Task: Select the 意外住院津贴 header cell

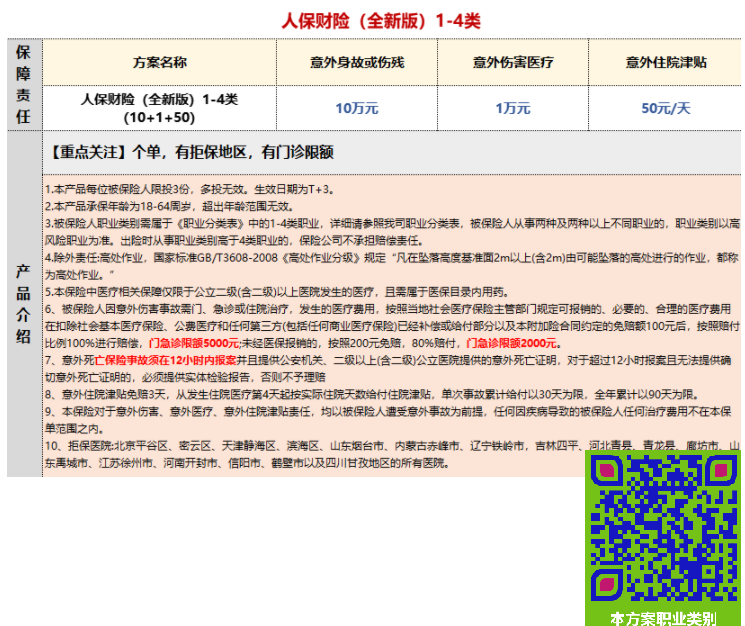Action: 666,62
